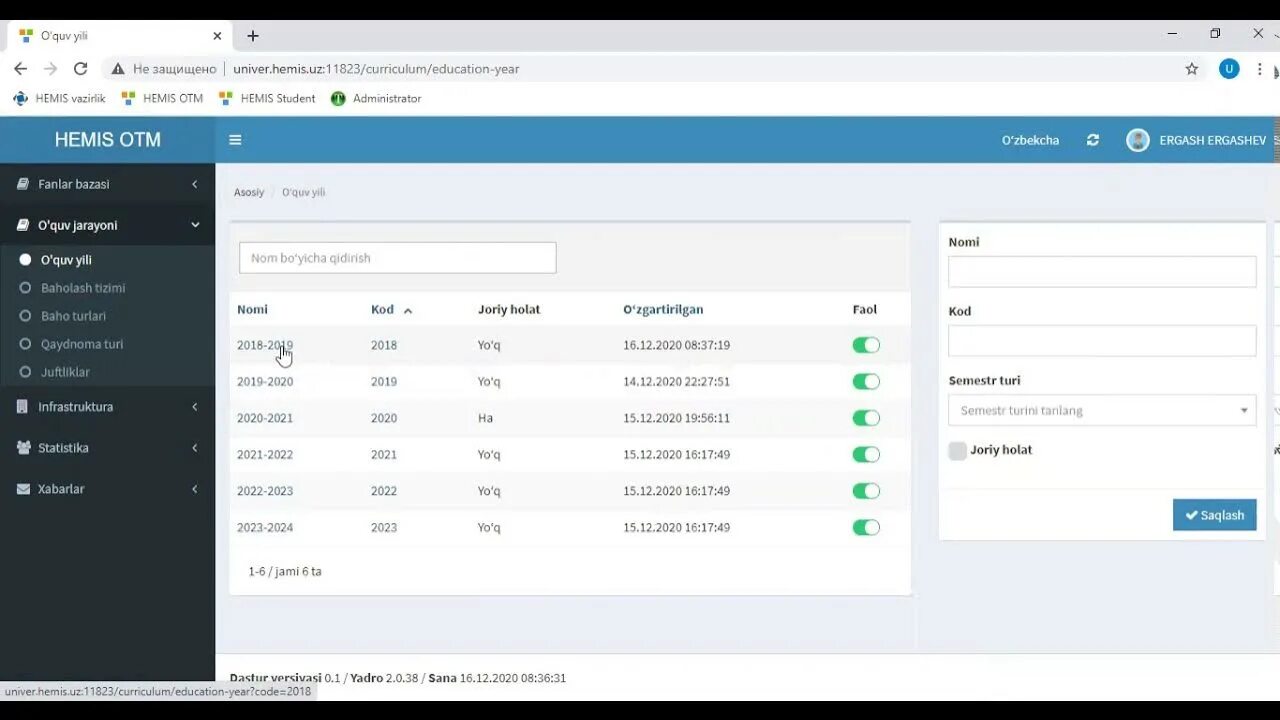Click the Nom bo'yicha qidirish search field
The image size is (1280, 720).
coord(396,257)
